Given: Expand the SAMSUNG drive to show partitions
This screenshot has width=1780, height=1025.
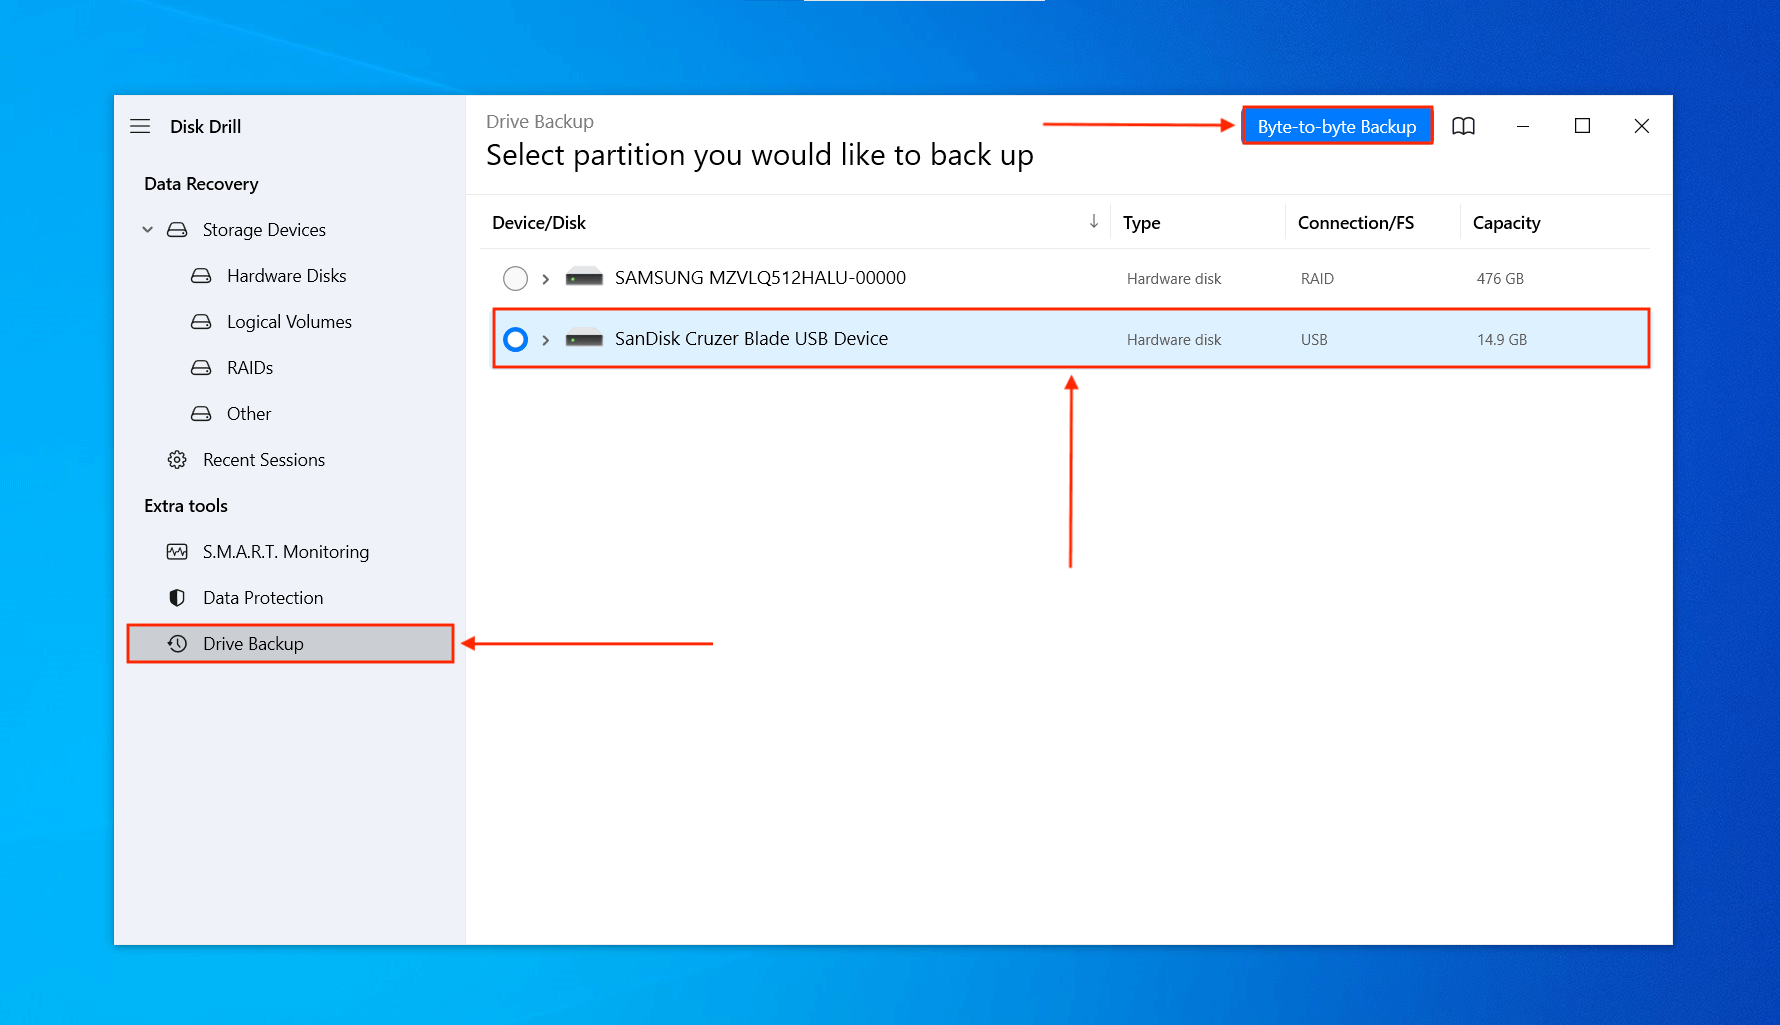Looking at the screenshot, I should pos(546,278).
